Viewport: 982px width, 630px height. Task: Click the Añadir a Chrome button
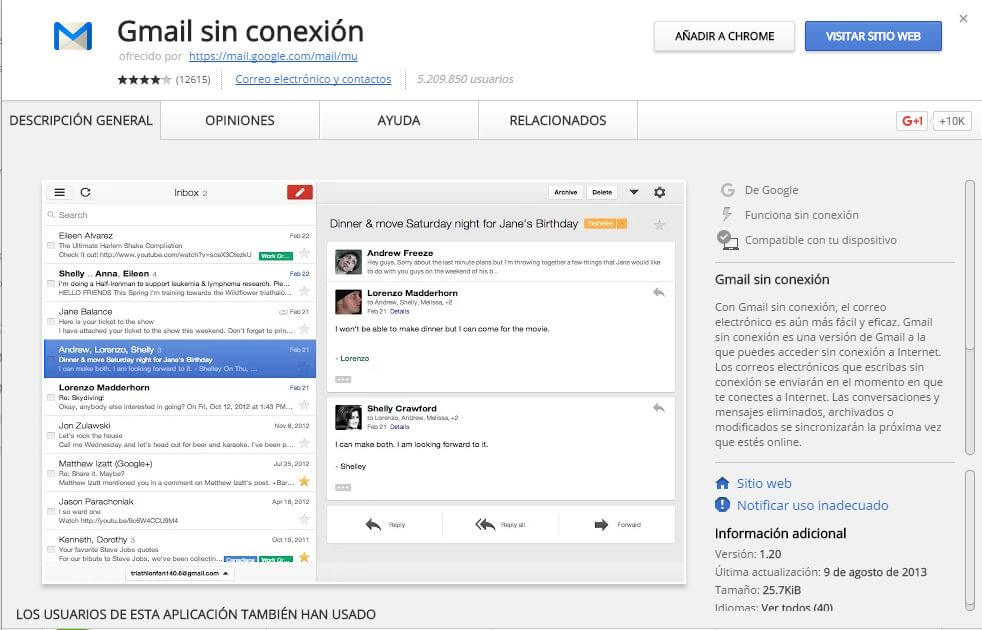pyautogui.click(x=725, y=36)
